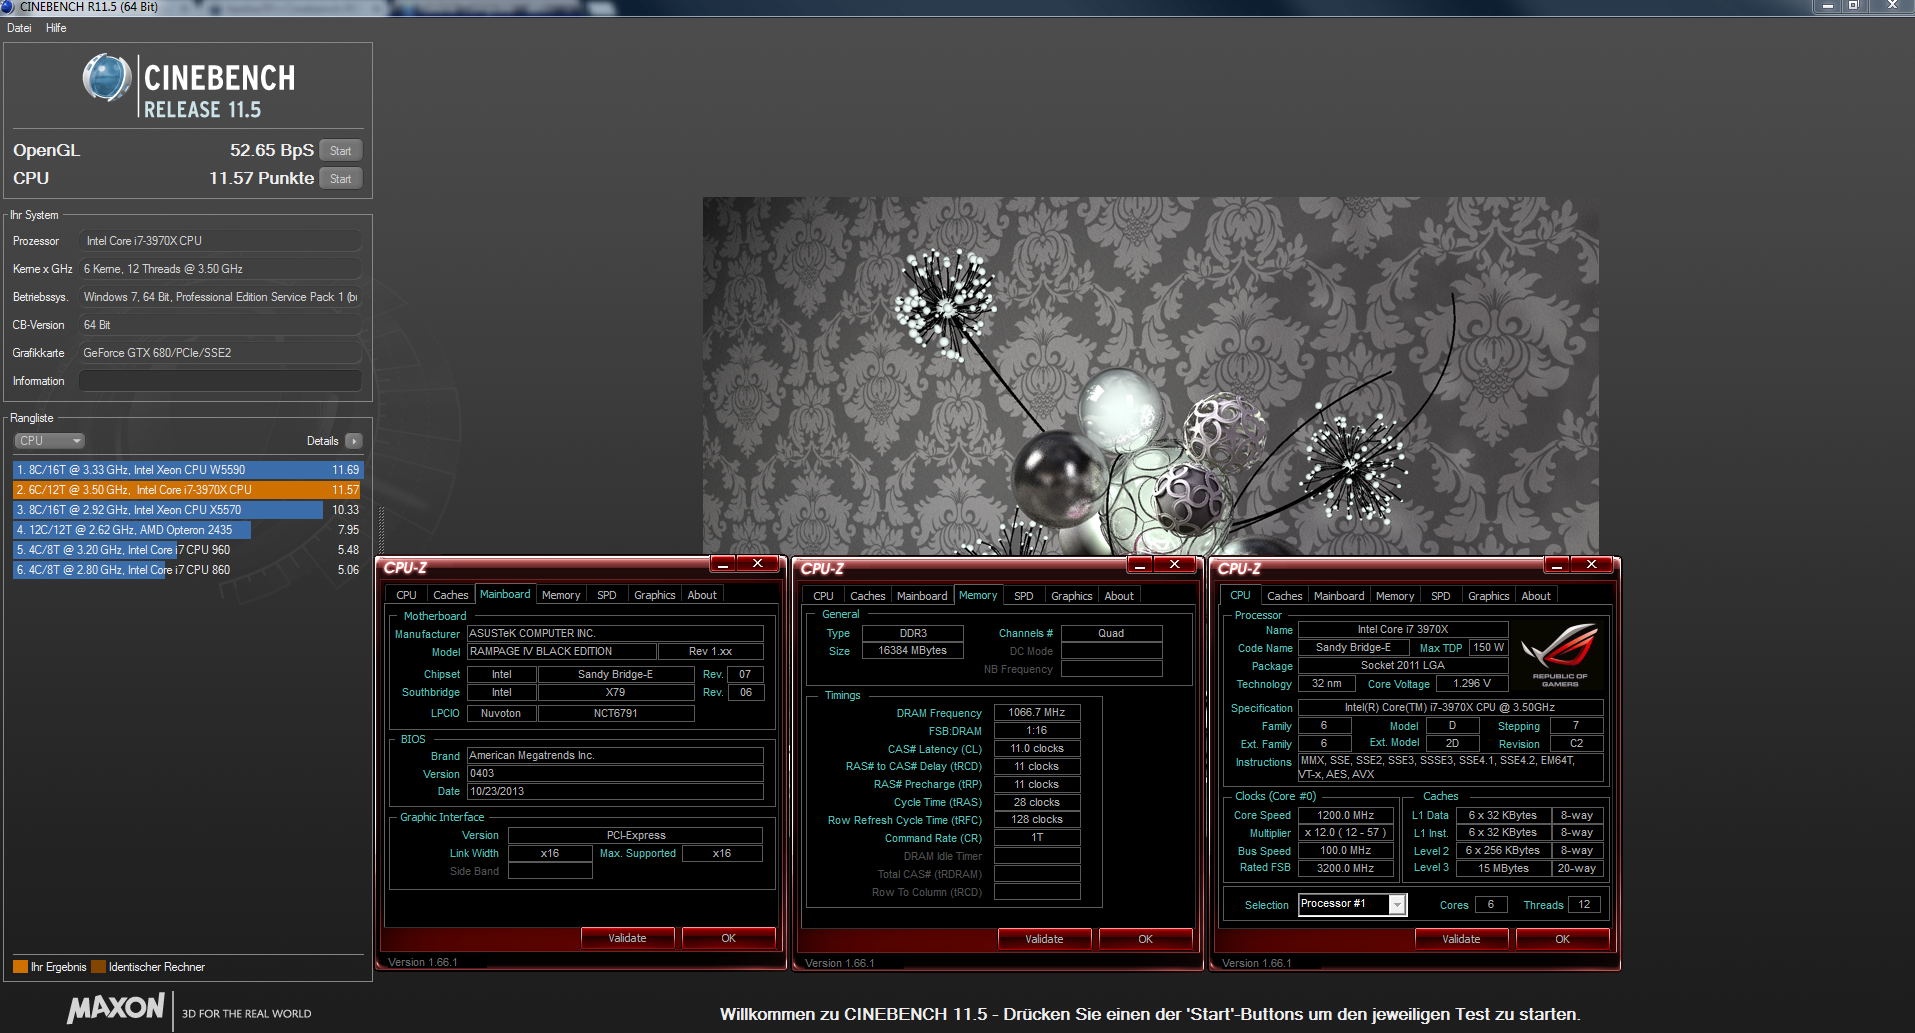Open About tab in Processor CPU-Z window
Screen dimensions: 1915x1033
pyautogui.click(x=1536, y=596)
